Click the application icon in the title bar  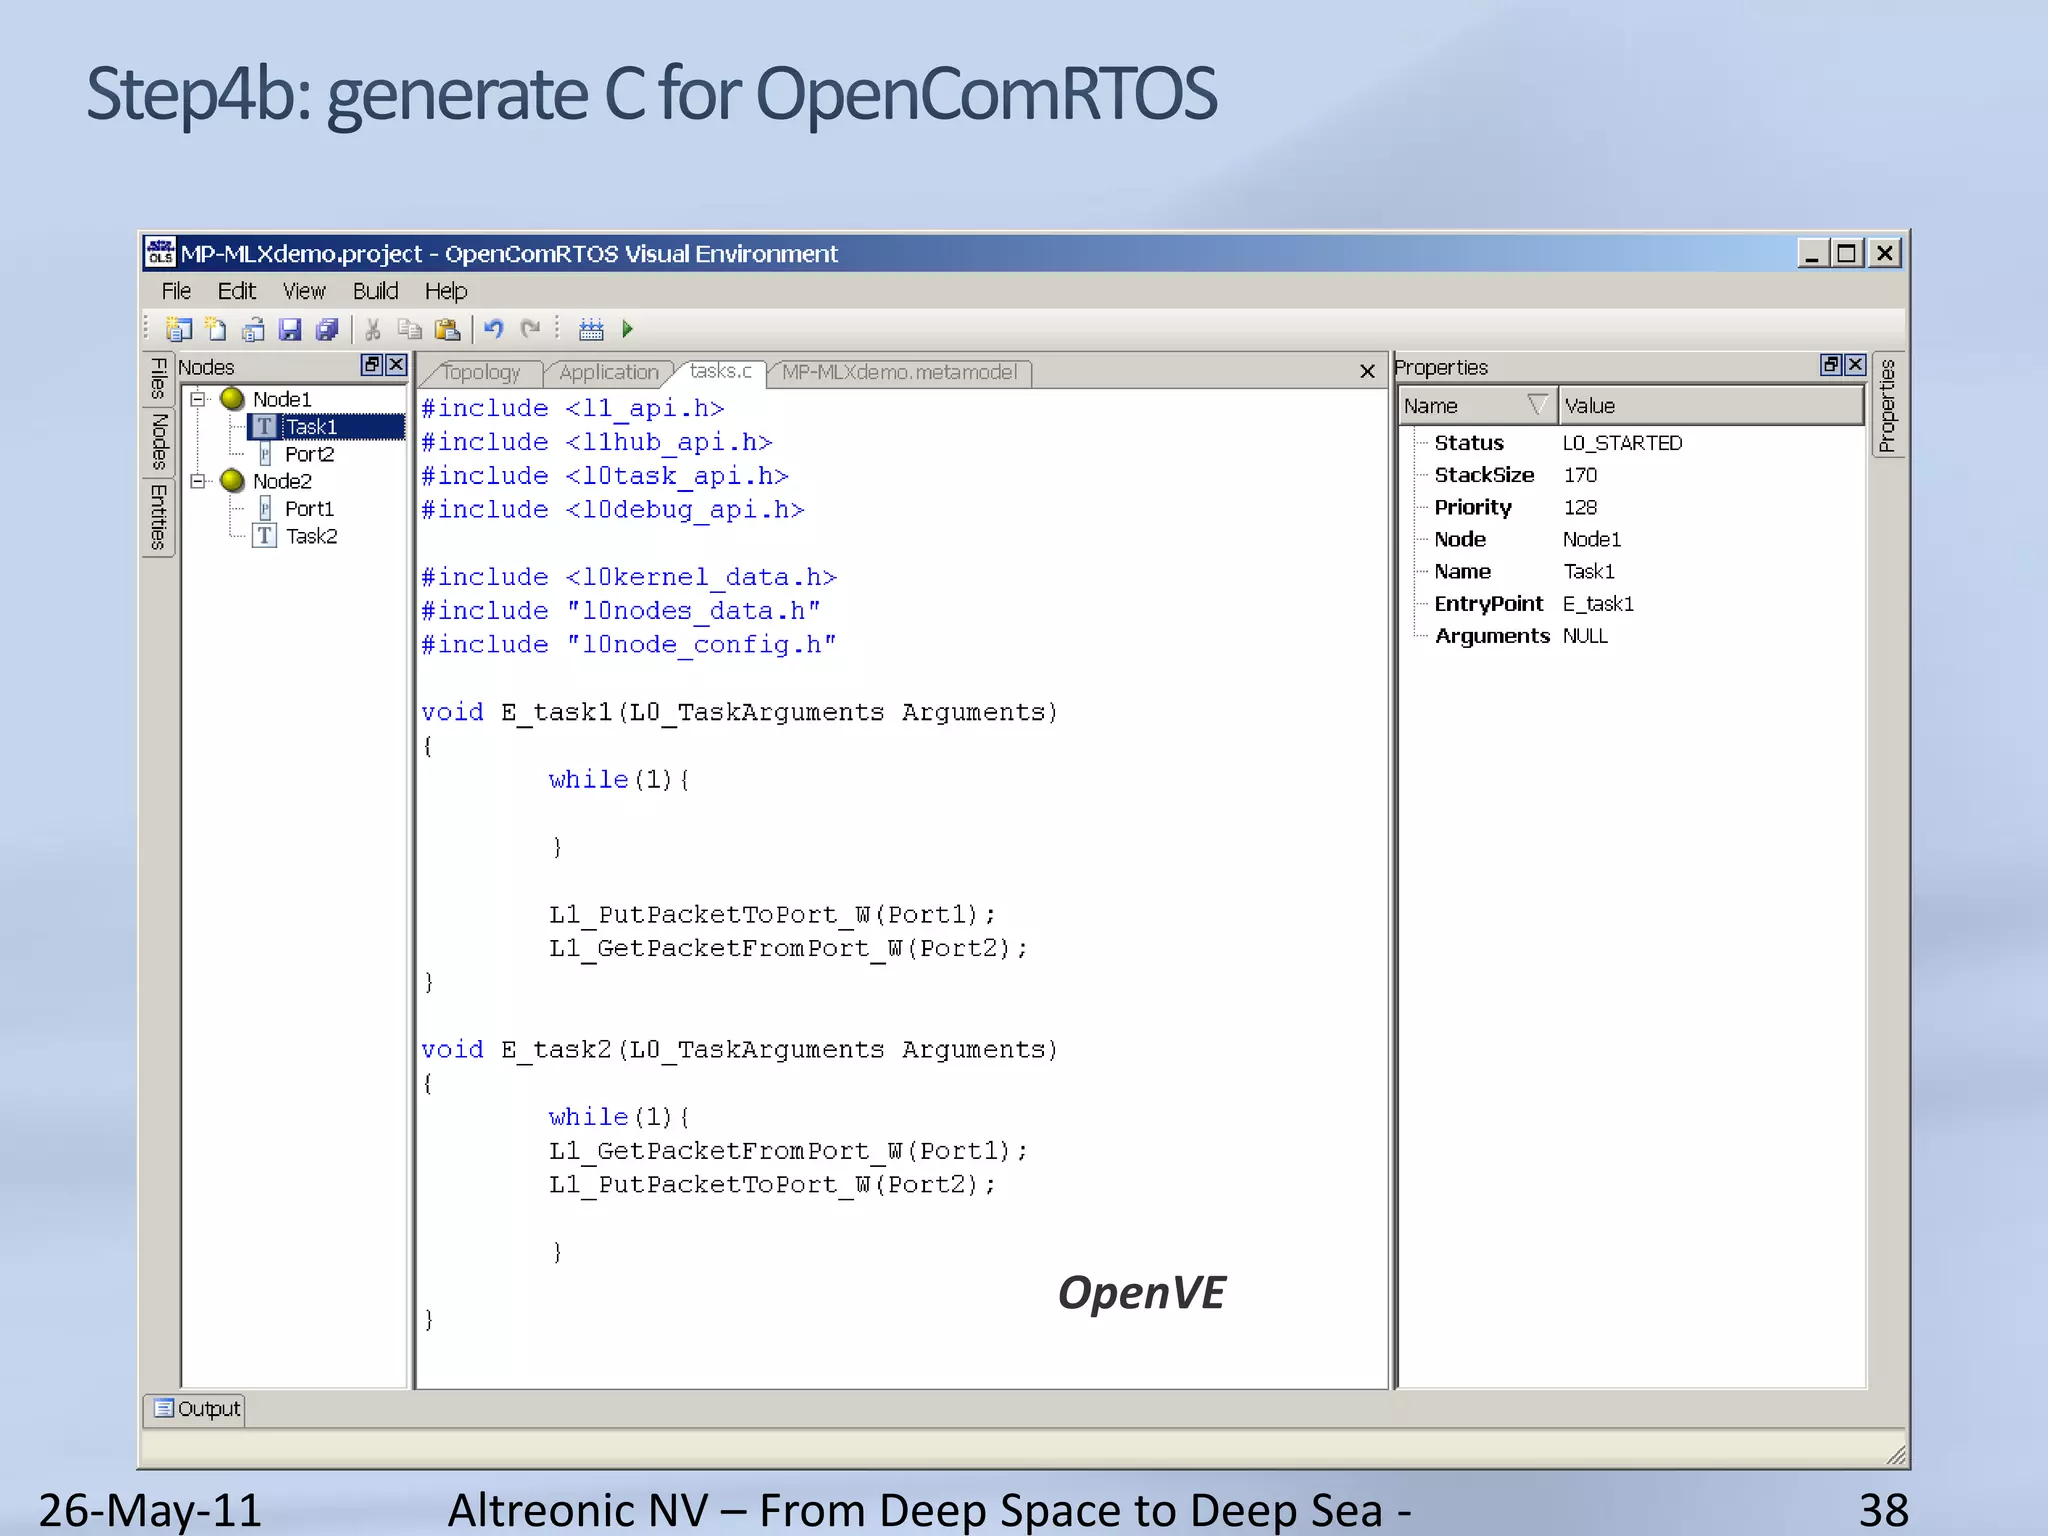(160, 252)
